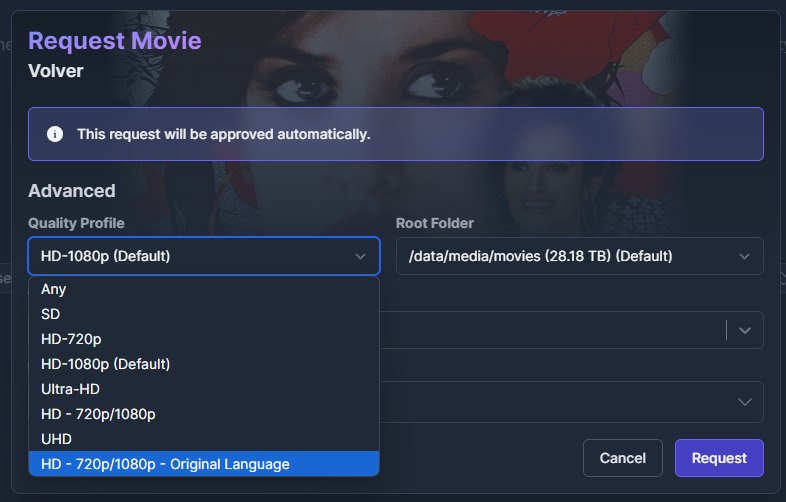Viewport: 786px width, 502px height.
Task: Click the Request Movie heading
Action: pyautogui.click(x=115, y=41)
